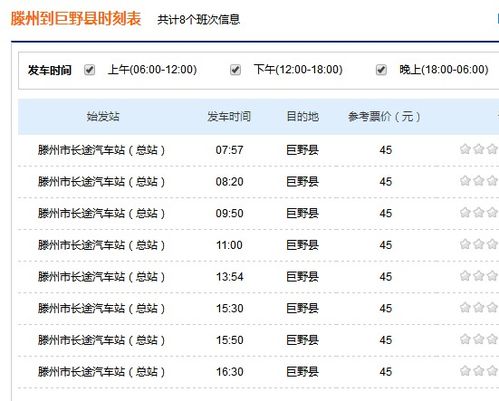The width and height of the screenshot is (499, 401).
Task: Click 巨野县 destination in the 11:00 row
Action: pyautogui.click(x=303, y=245)
